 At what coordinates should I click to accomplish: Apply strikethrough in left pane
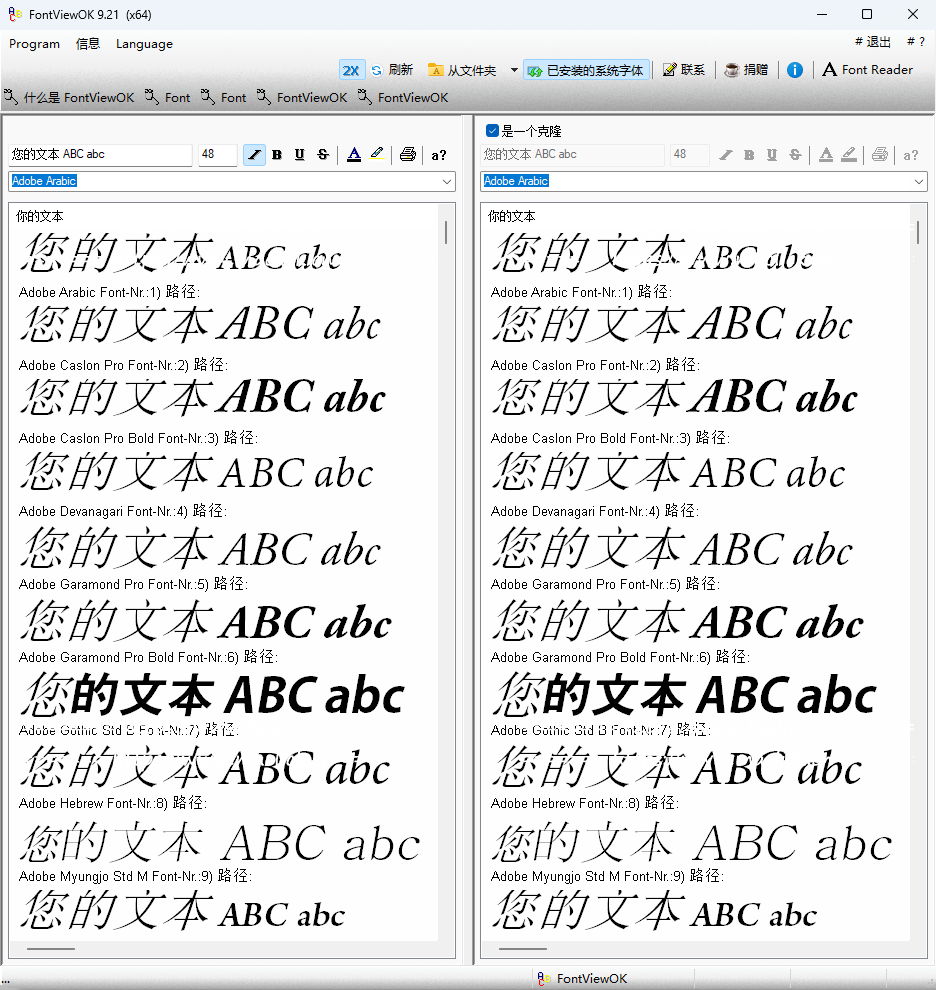click(x=322, y=155)
